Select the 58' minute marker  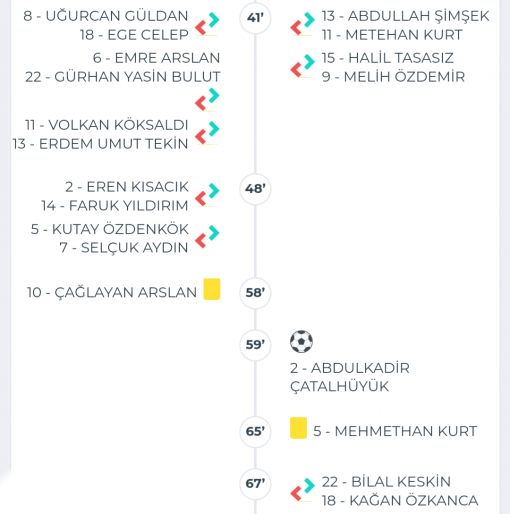(x=255, y=293)
